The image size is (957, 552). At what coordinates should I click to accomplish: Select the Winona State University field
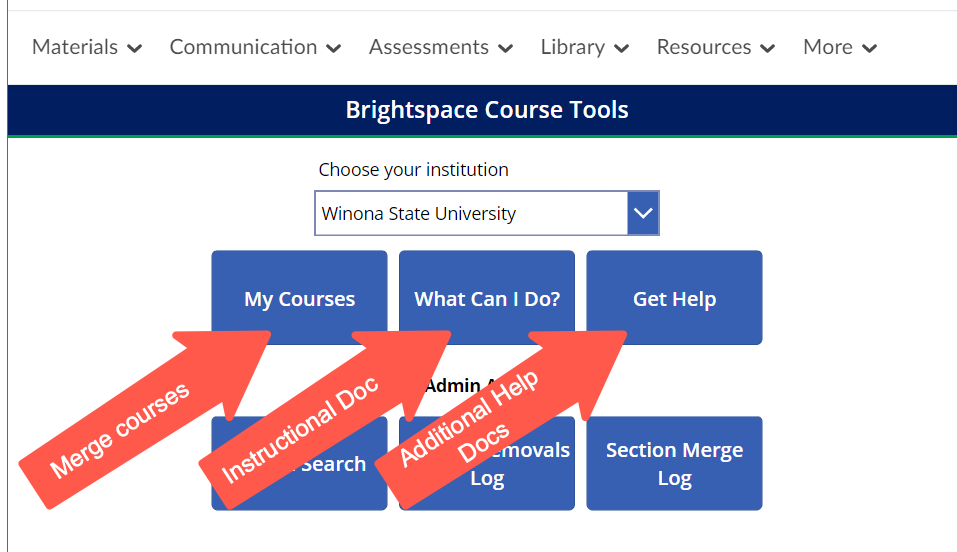pos(470,213)
